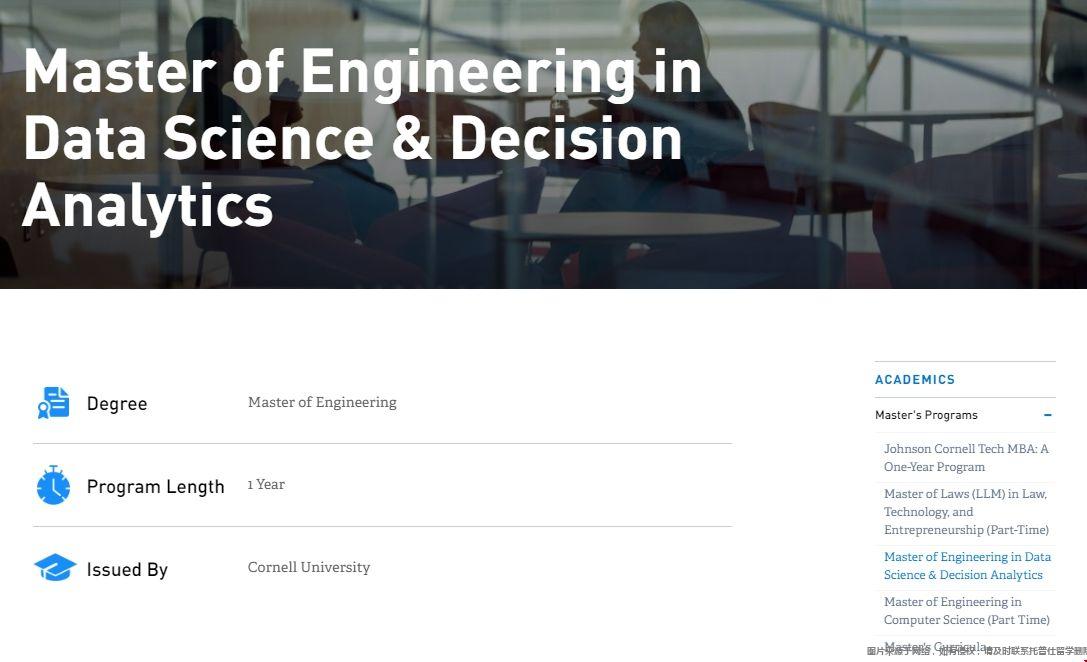Click the Program Length stopwatch icon
The image size is (1087, 662).
(54, 486)
